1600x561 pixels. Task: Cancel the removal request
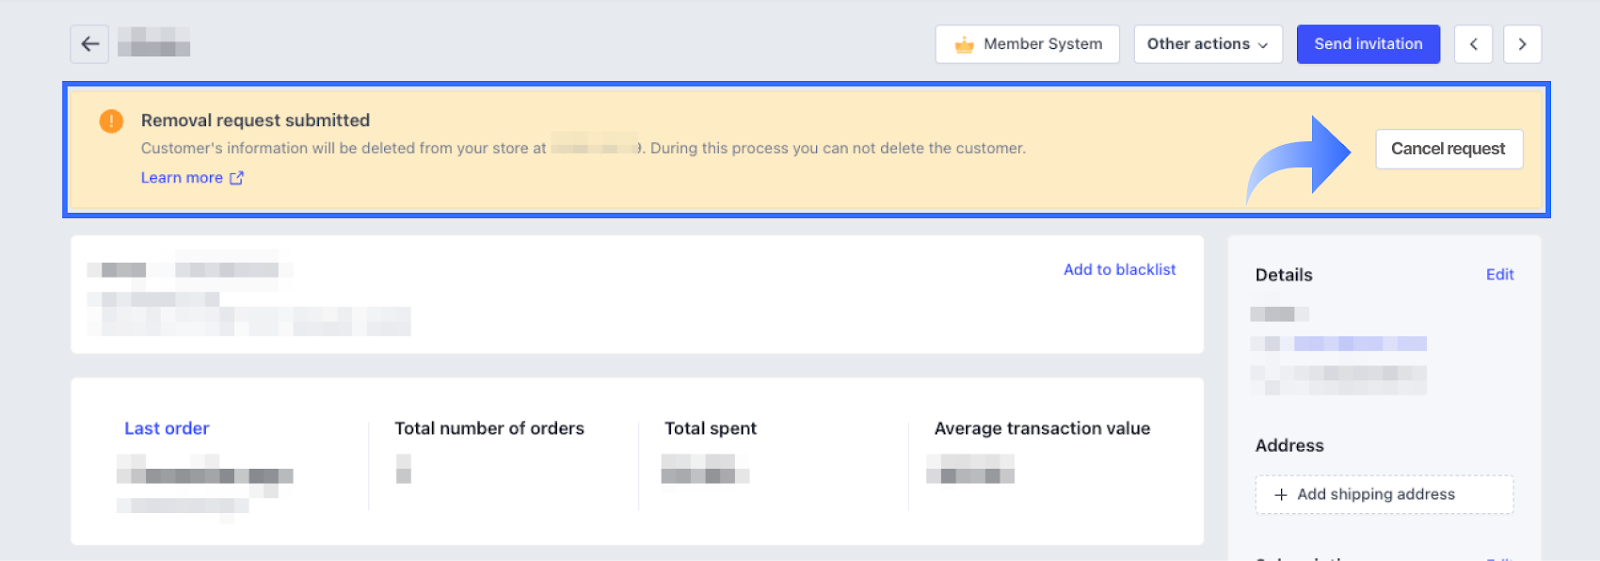pyautogui.click(x=1448, y=149)
